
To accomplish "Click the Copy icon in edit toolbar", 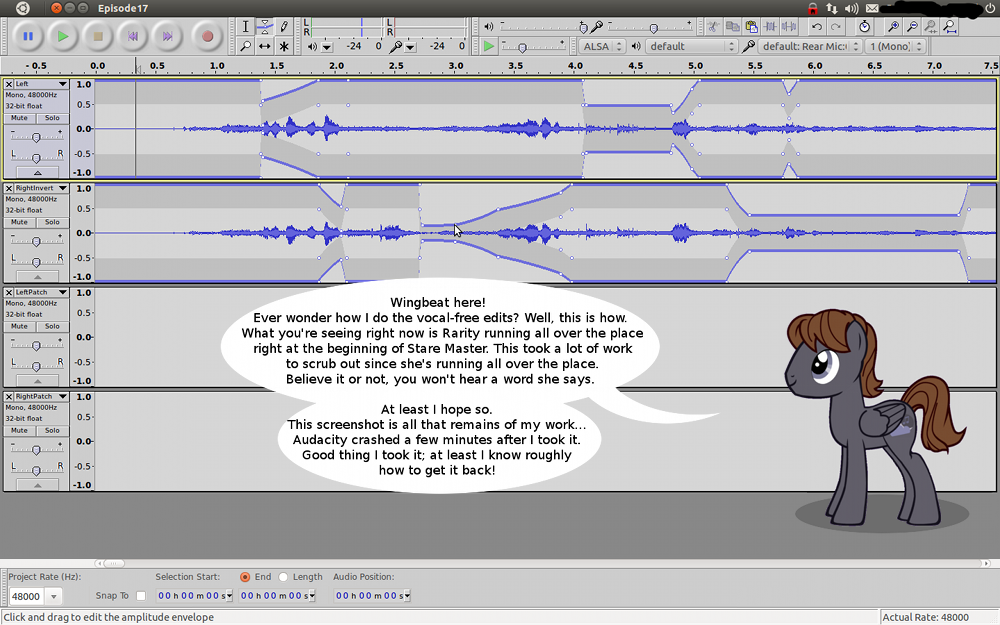I will pos(732,27).
